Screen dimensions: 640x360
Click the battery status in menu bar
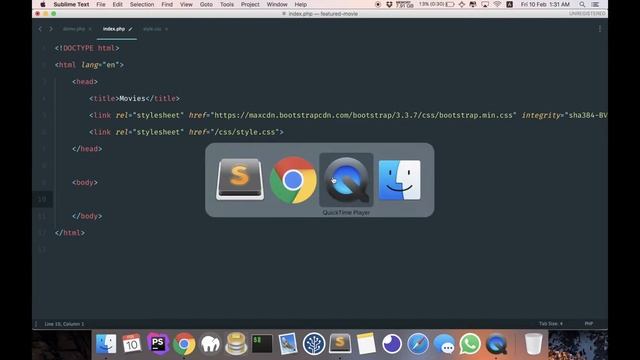coord(436,4)
